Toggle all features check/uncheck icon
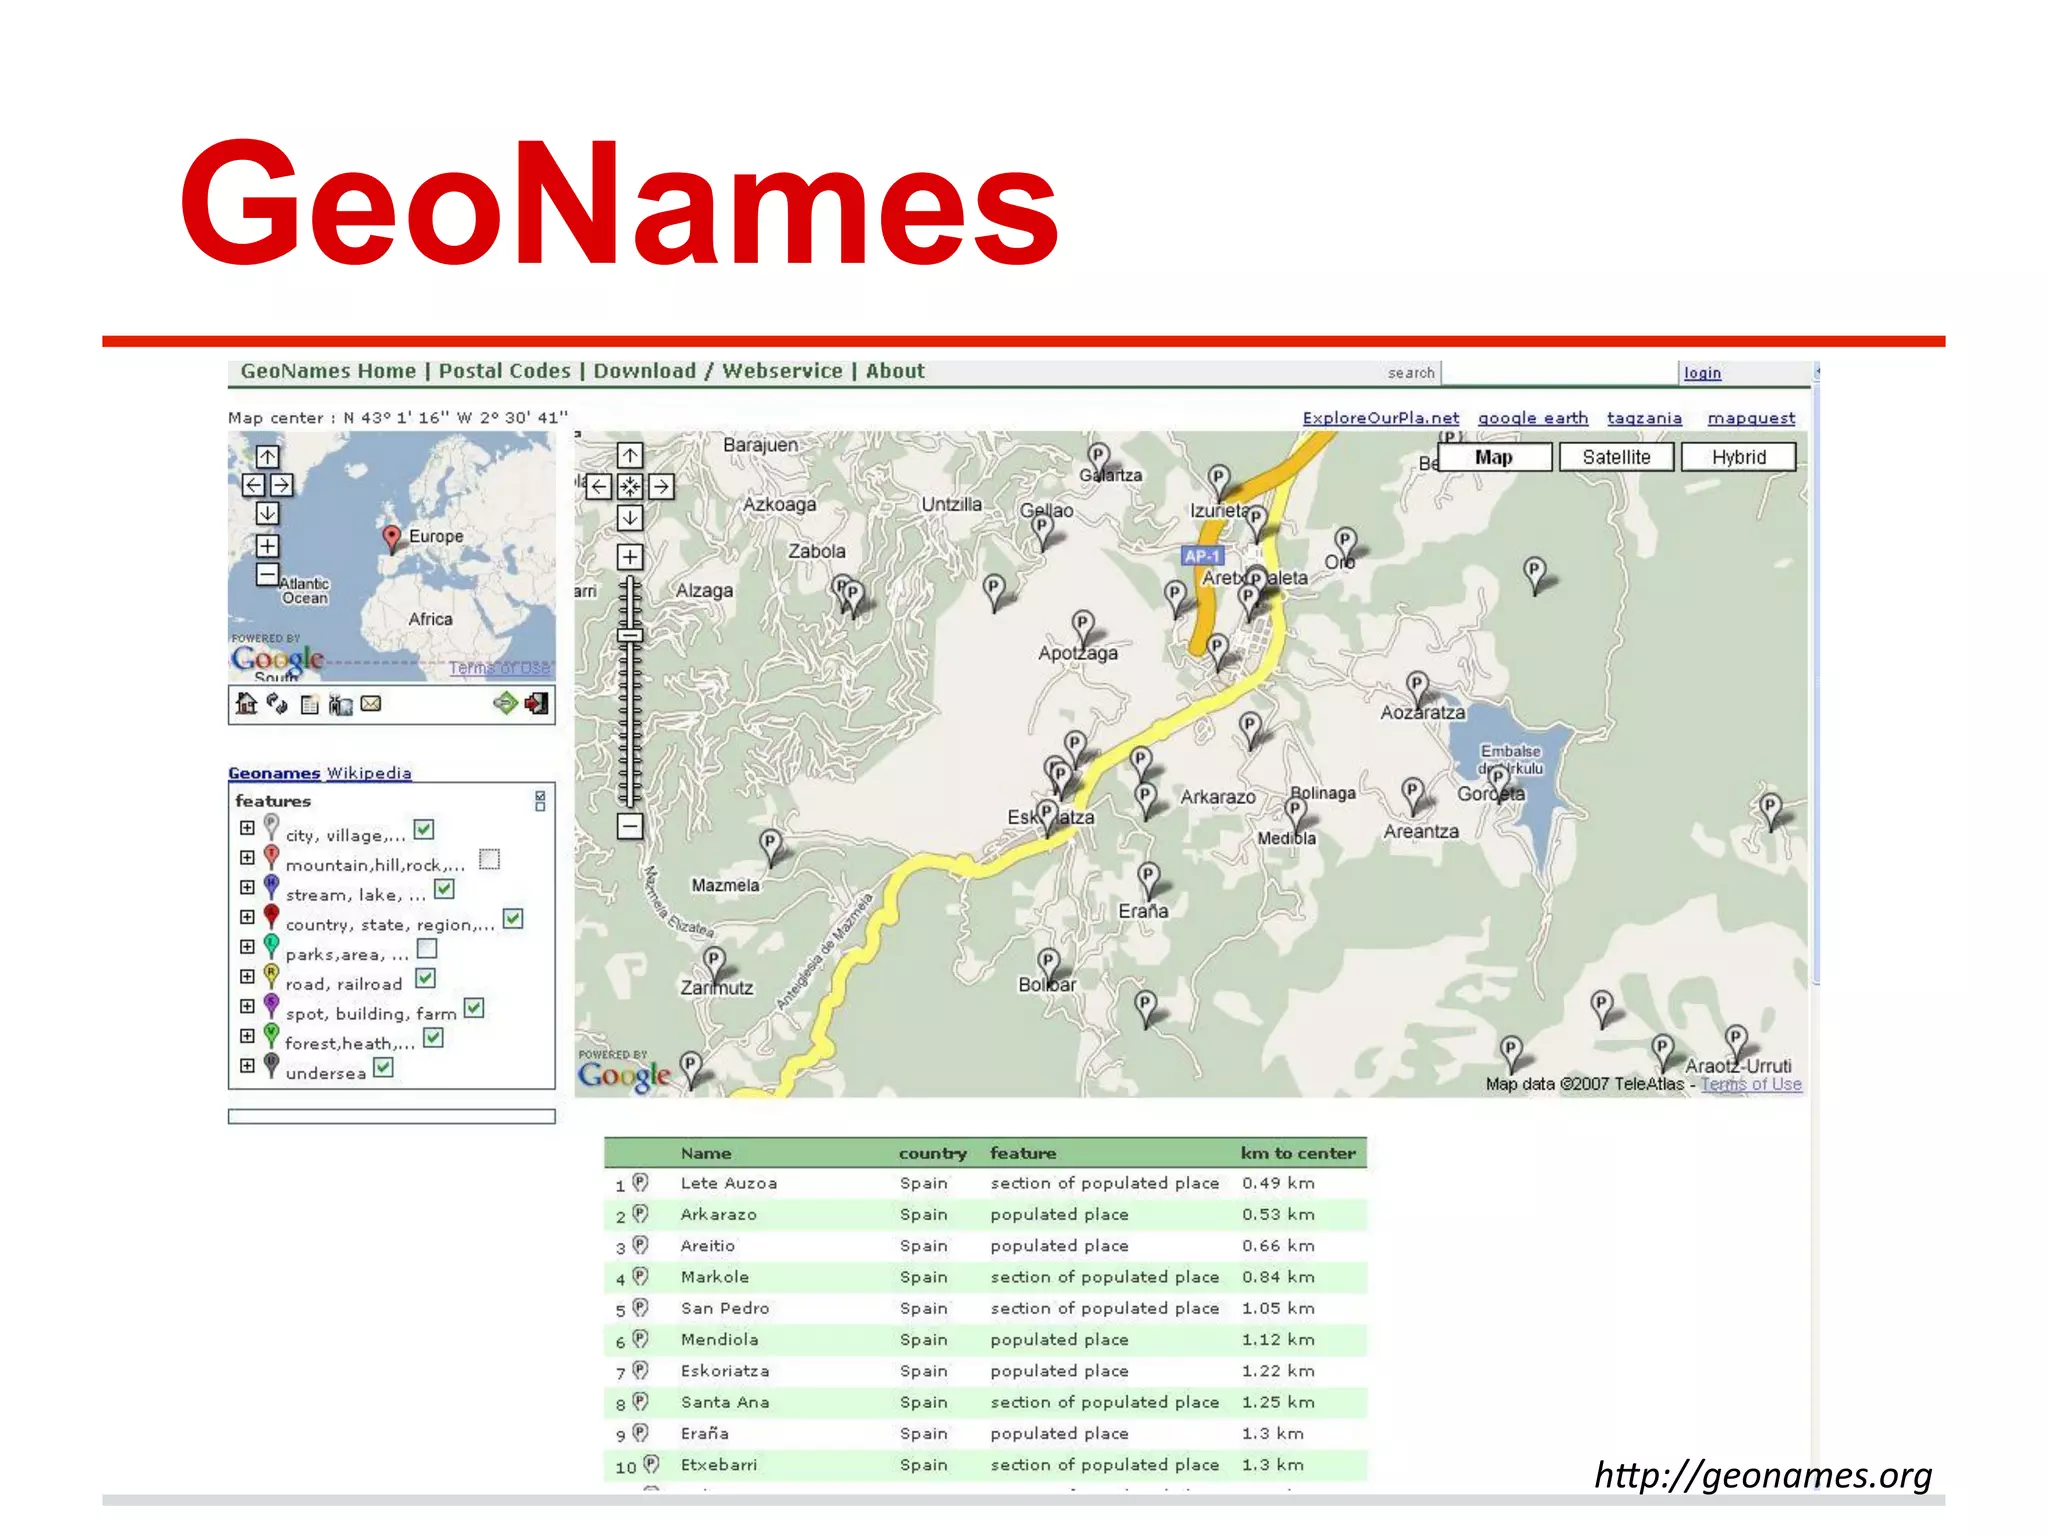 [x=540, y=801]
